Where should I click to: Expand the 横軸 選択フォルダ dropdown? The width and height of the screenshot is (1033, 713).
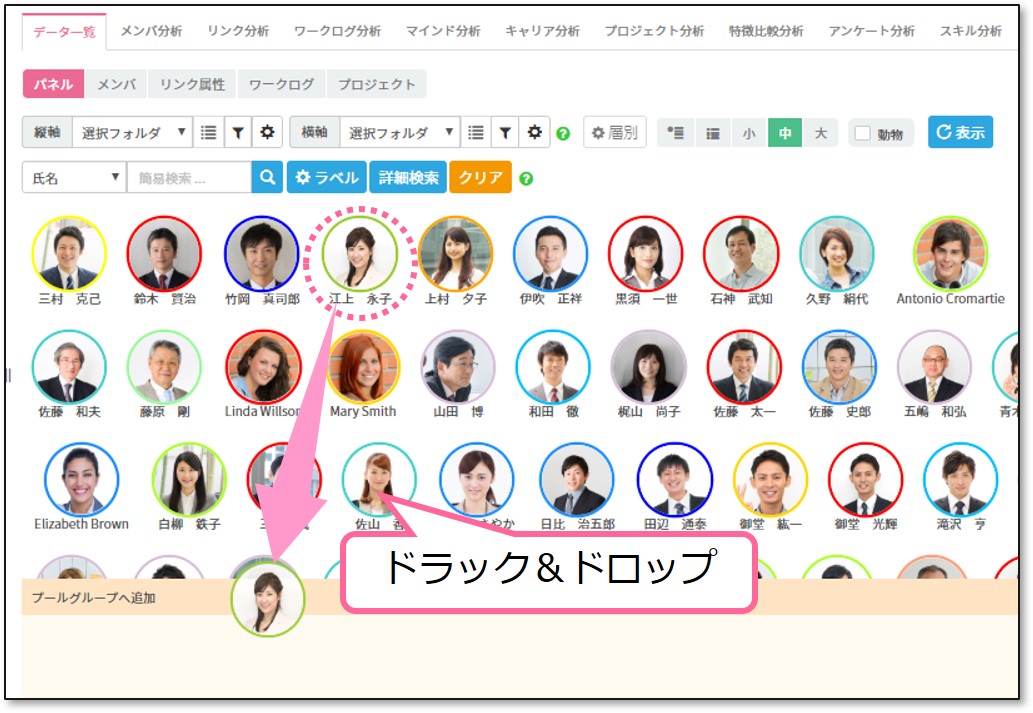[399, 132]
